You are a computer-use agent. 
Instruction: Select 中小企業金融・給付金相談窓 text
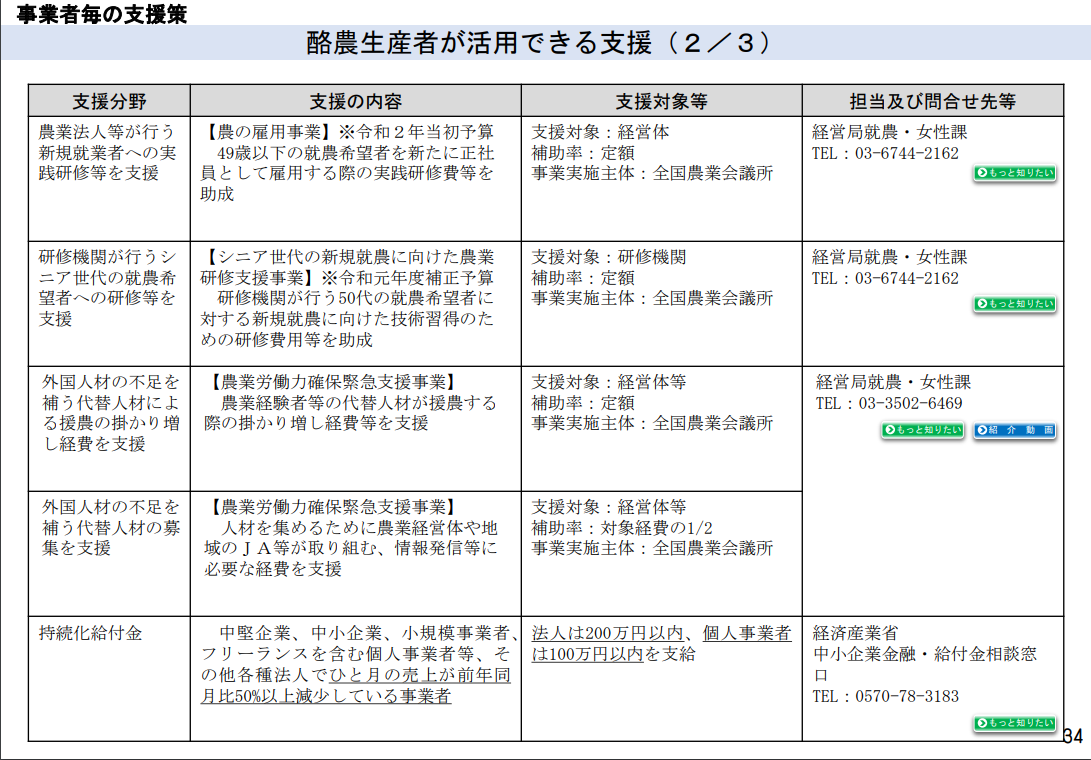click(924, 654)
